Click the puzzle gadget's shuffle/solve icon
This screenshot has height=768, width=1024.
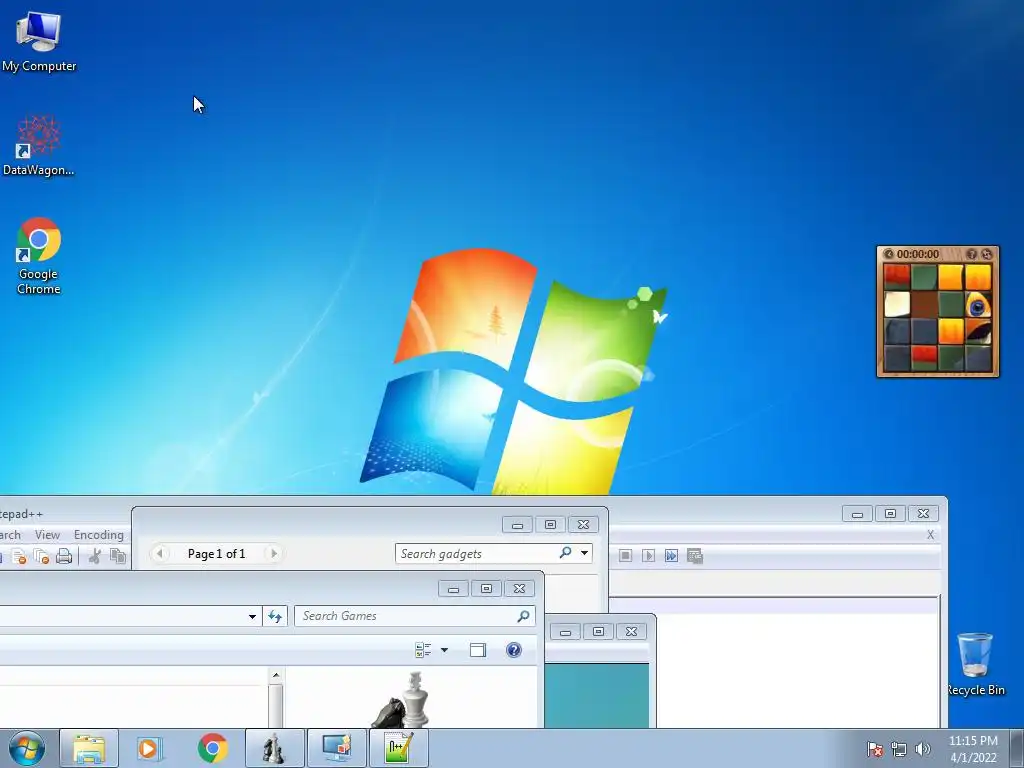tap(987, 254)
